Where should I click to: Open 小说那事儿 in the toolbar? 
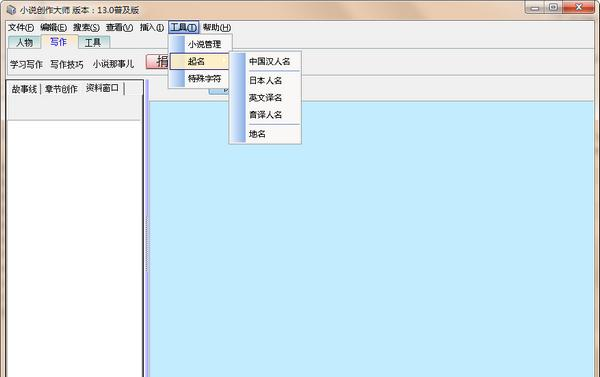click(113, 64)
